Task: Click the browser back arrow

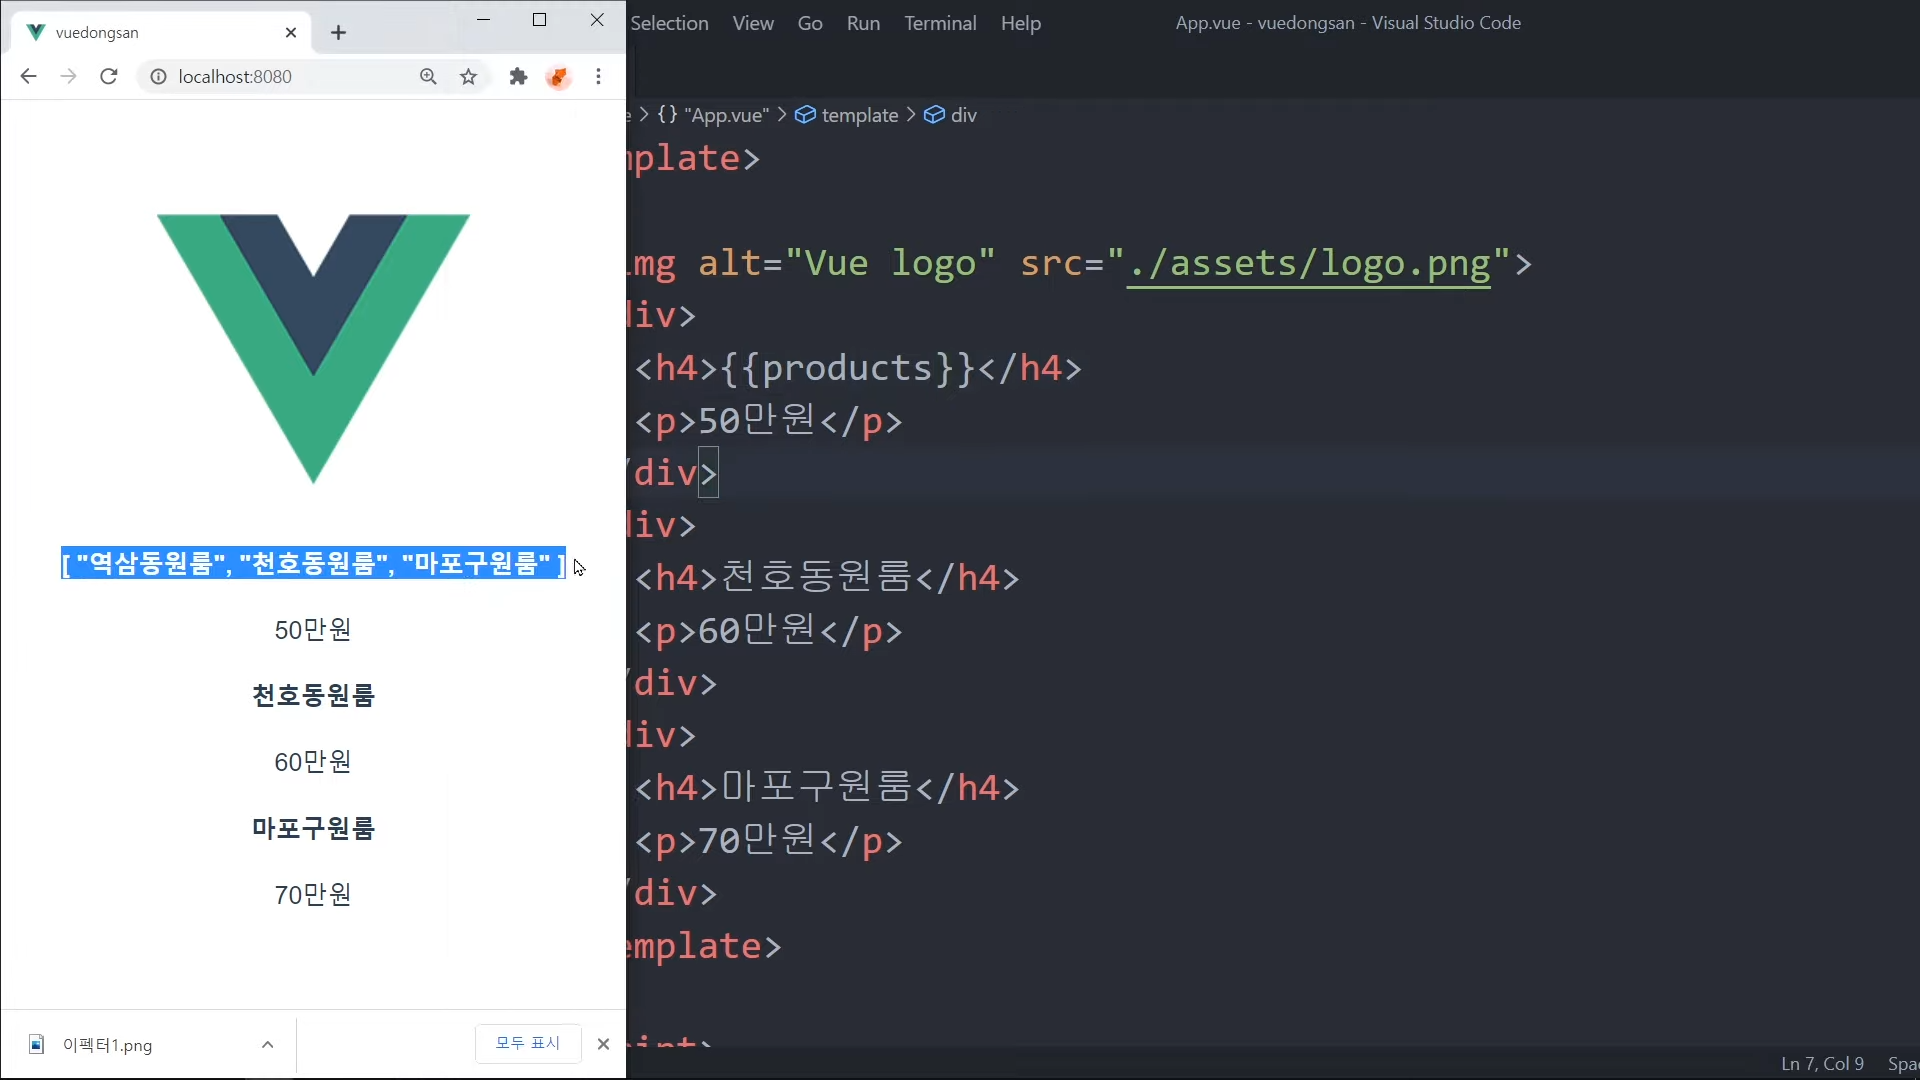Action: click(28, 77)
